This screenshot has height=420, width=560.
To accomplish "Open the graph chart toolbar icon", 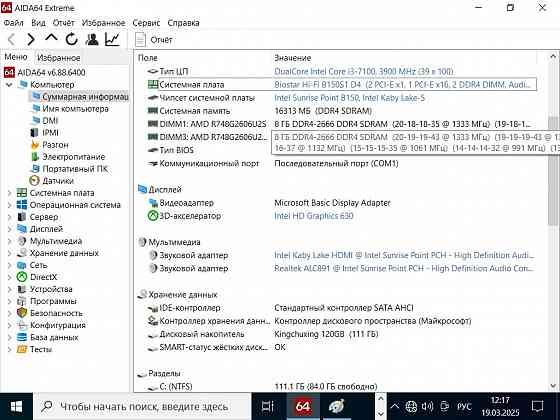I will point(112,39).
